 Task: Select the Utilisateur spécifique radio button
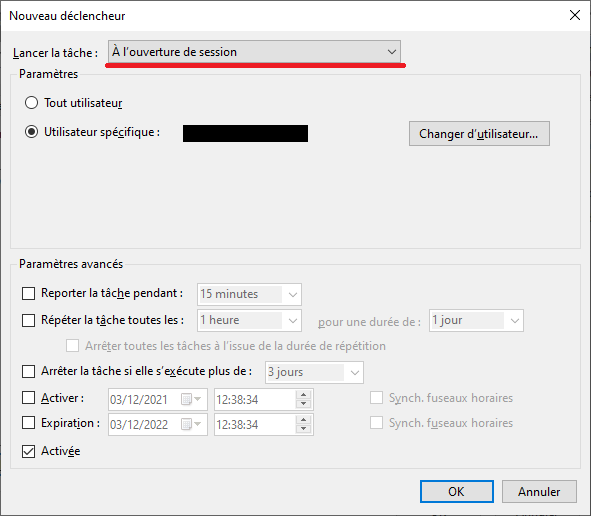coord(31,132)
